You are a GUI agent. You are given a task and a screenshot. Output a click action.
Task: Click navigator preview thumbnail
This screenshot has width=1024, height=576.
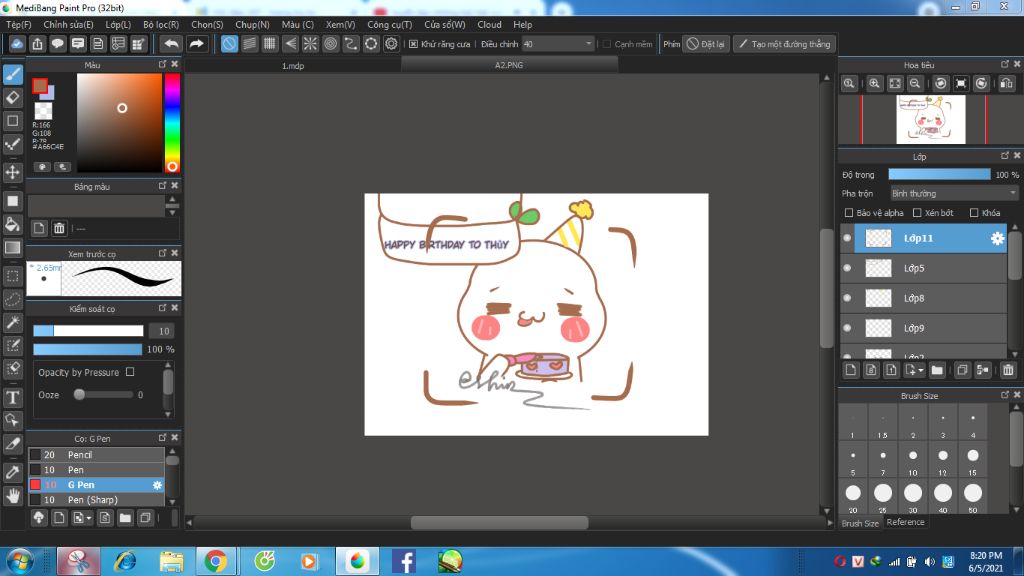[931, 120]
